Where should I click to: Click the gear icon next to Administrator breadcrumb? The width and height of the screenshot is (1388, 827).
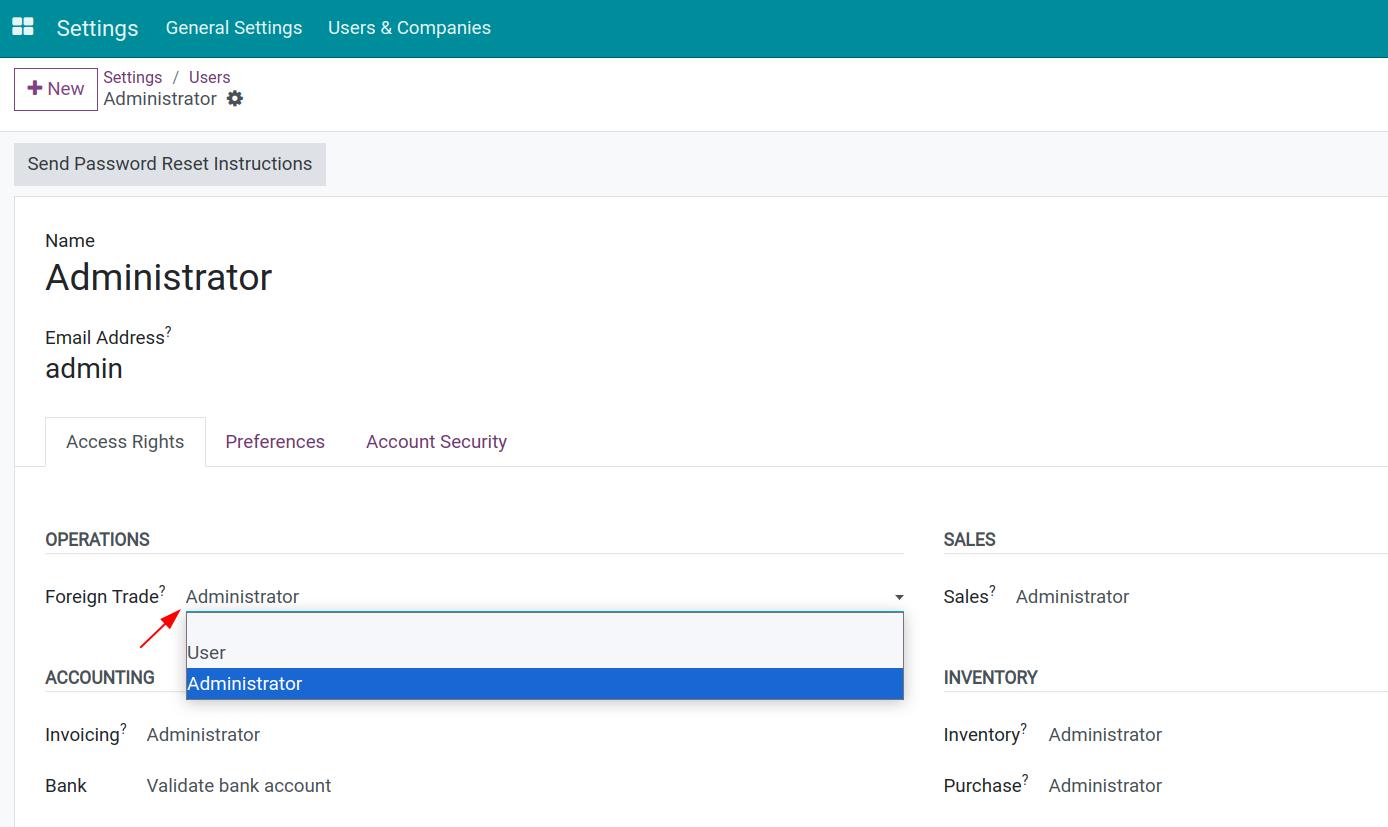pos(235,98)
